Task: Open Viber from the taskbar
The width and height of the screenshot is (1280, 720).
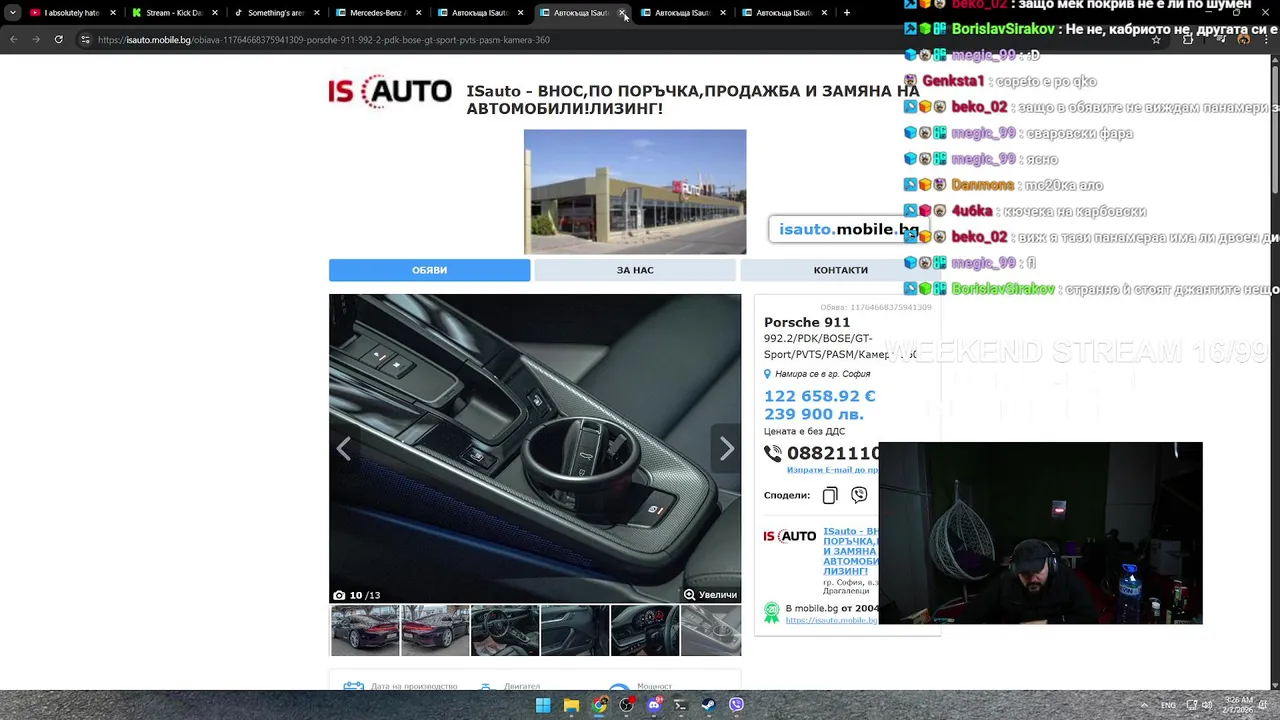Action: click(x=737, y=705)
